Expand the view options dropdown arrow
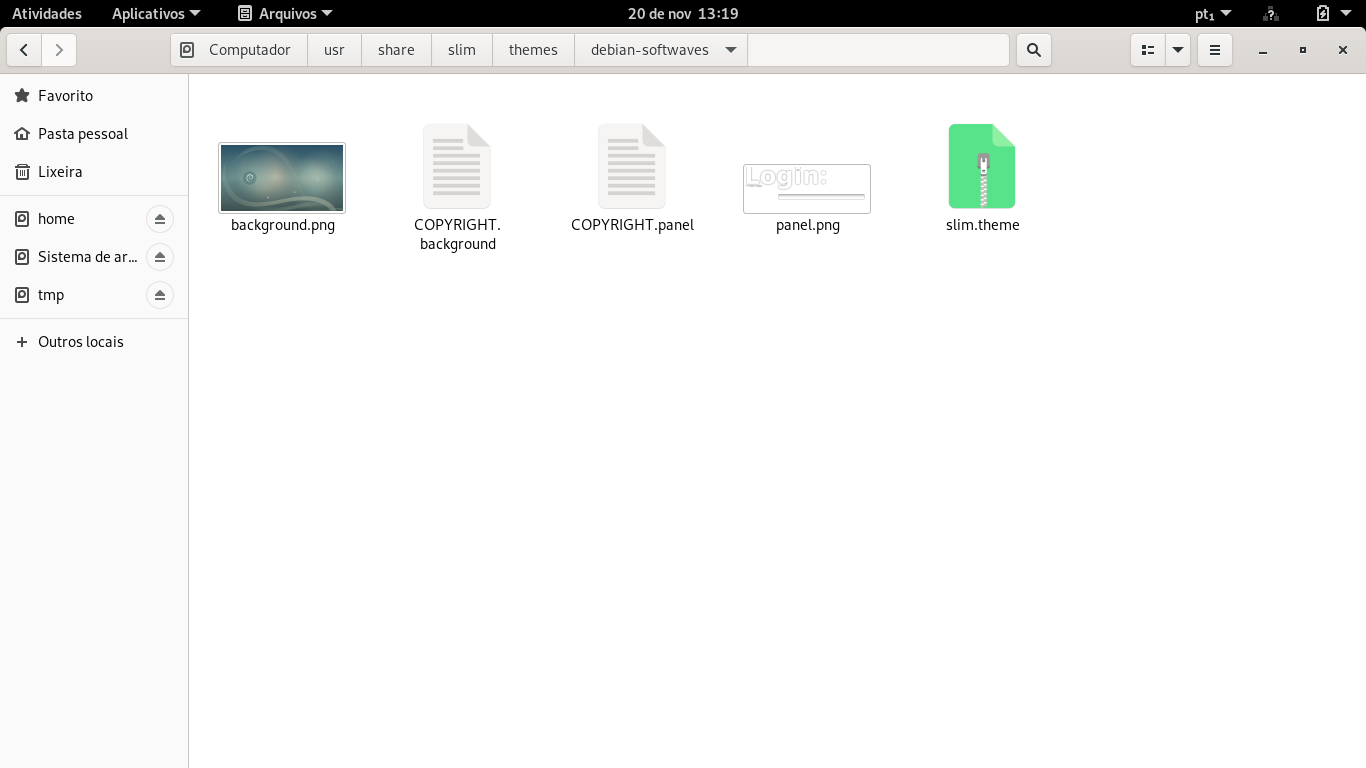The image size is (1366, 768). 1178,50
